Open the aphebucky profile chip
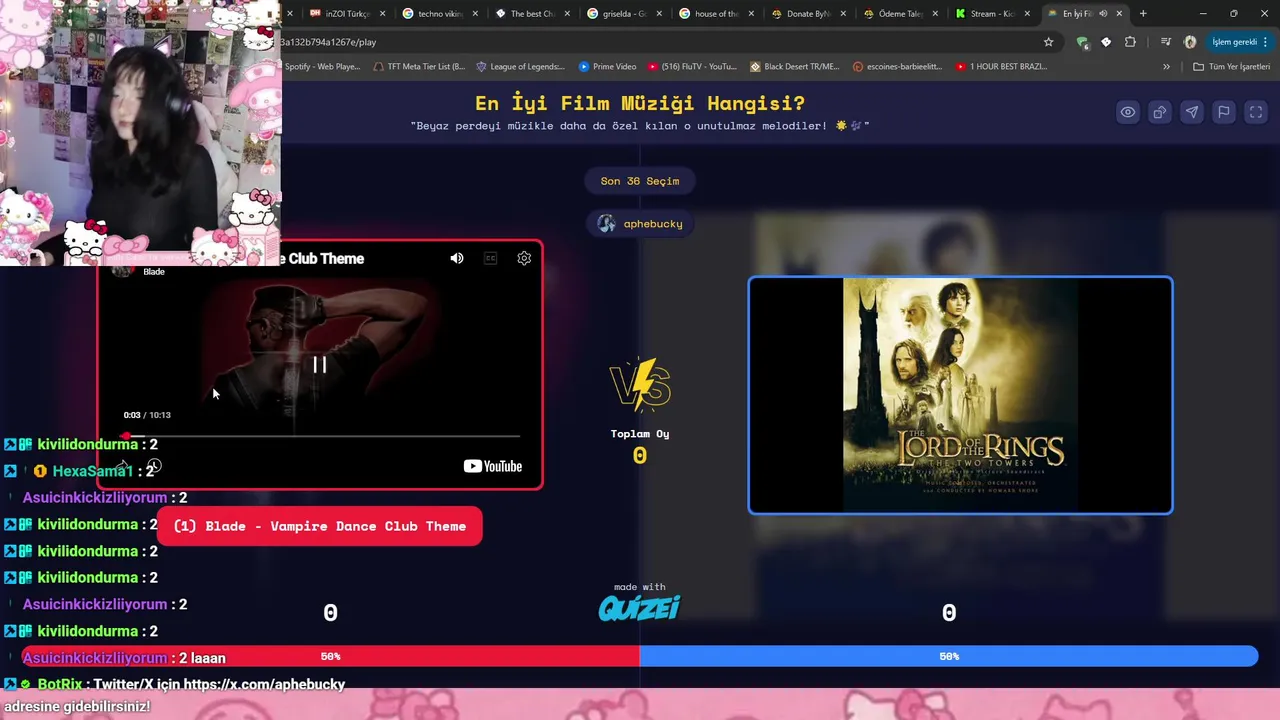The width and height of the screenshot is (1280, 720). click(x=640, y=224)
